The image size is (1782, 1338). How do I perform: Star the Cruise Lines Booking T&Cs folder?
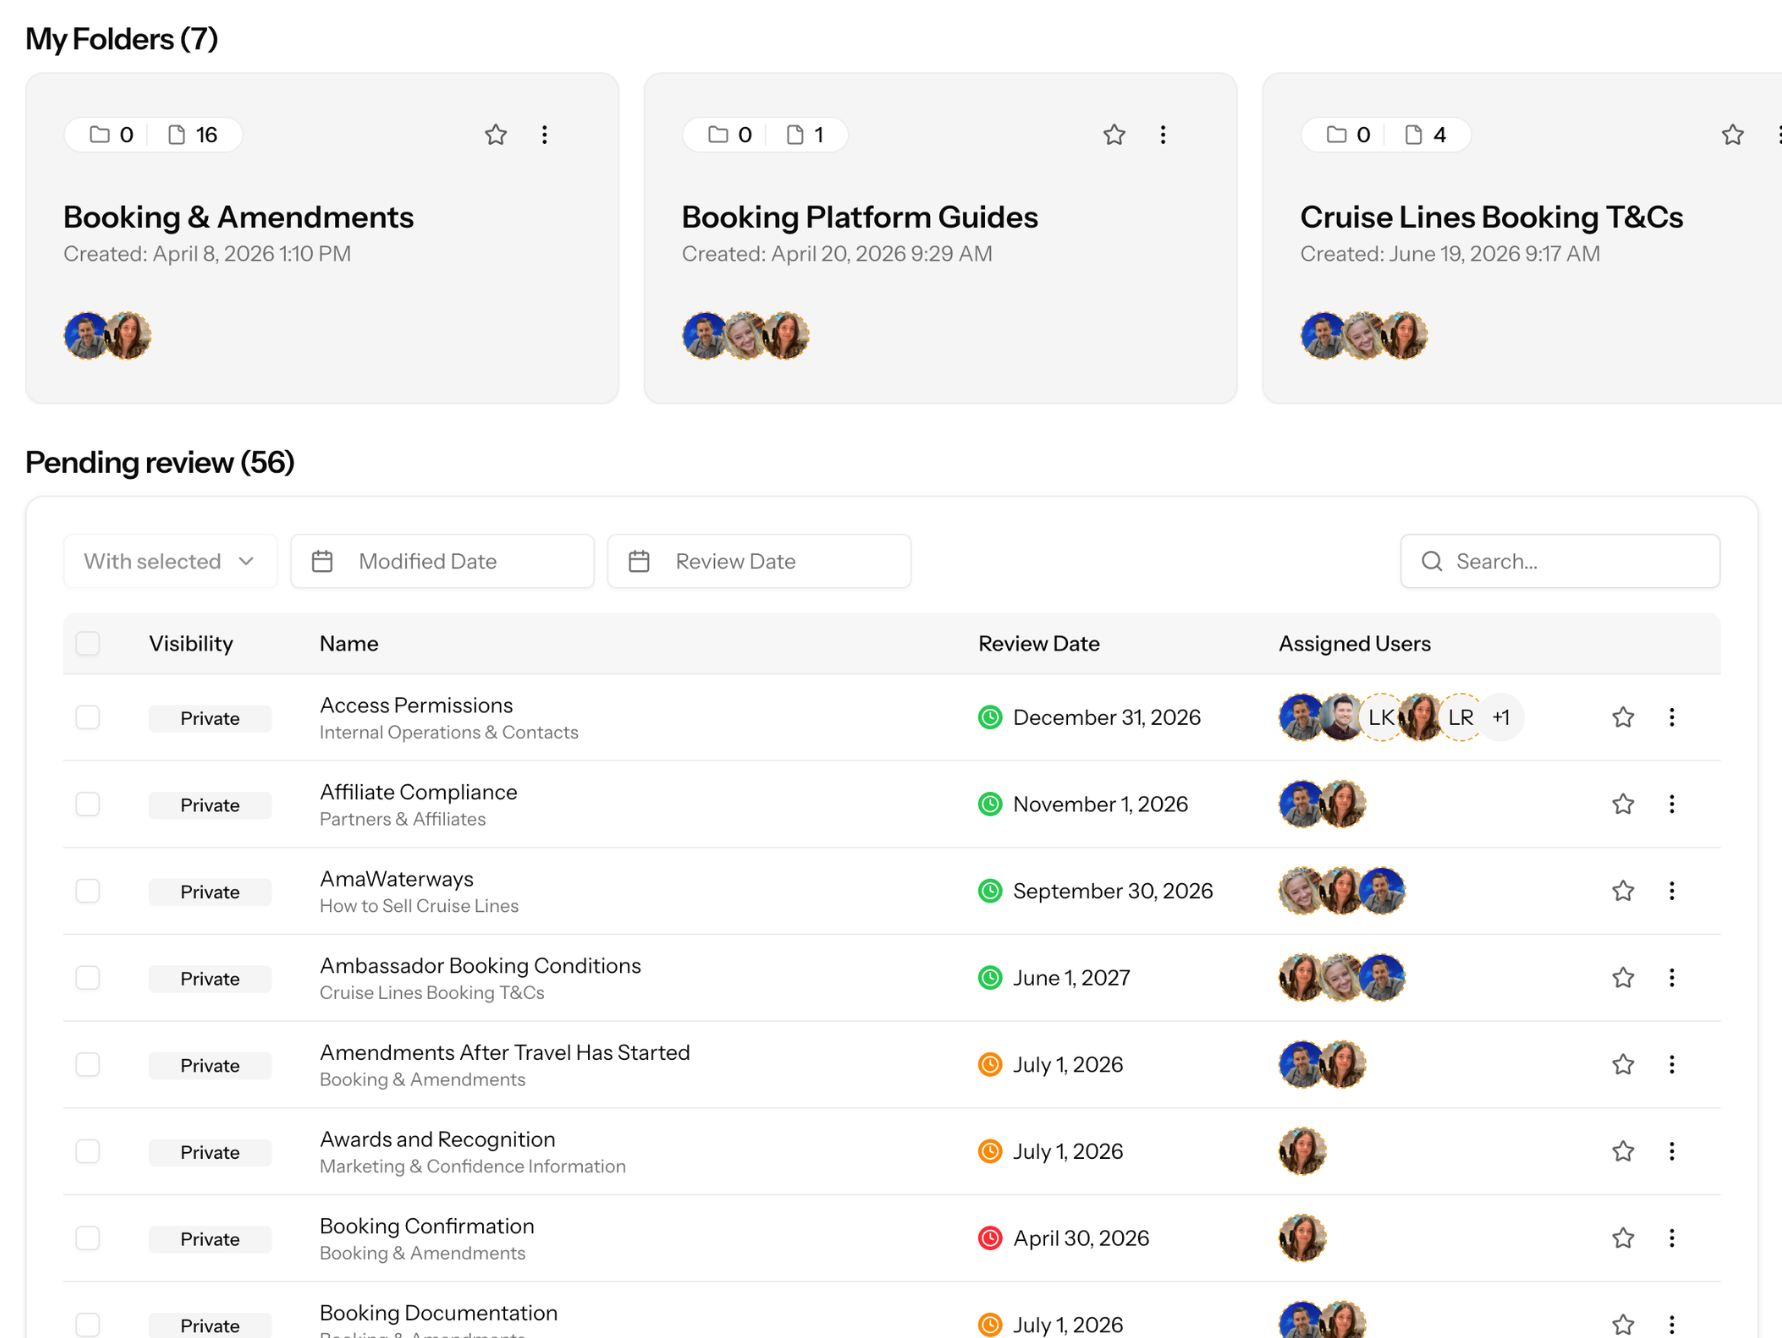1732,134
